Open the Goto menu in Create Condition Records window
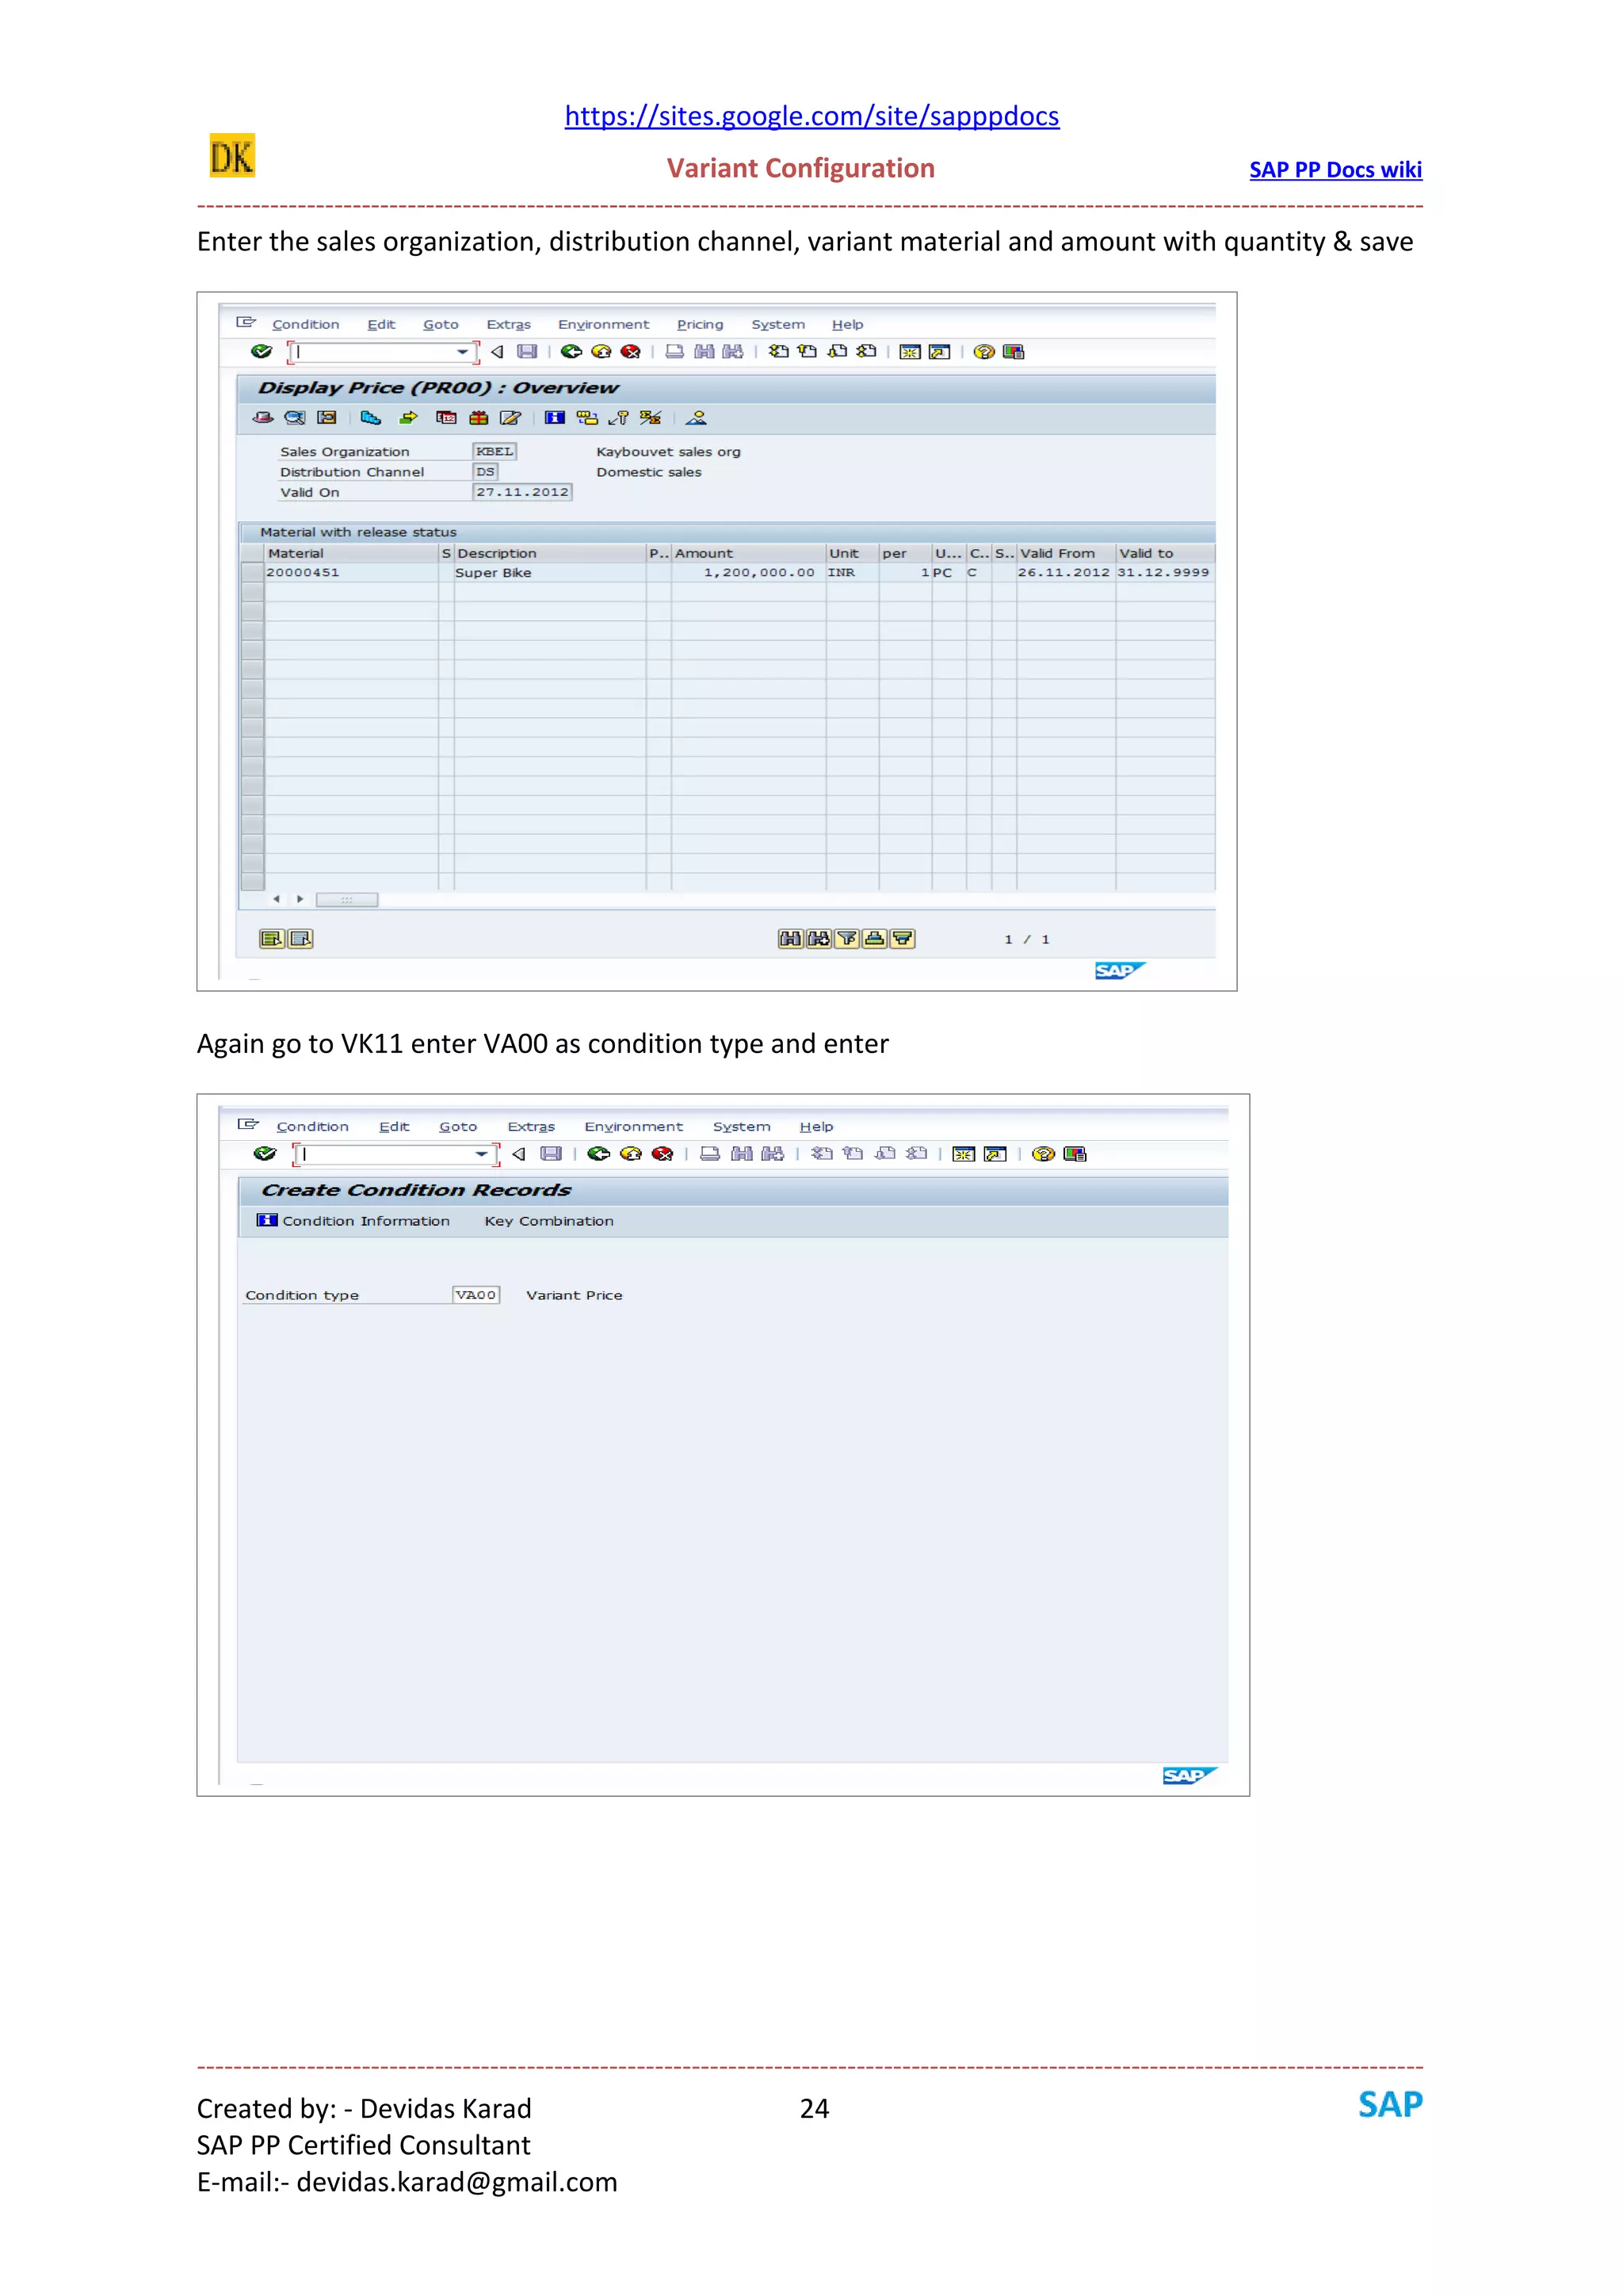Viewport: 1623px width, 2296px height. tap(458, 1126)
